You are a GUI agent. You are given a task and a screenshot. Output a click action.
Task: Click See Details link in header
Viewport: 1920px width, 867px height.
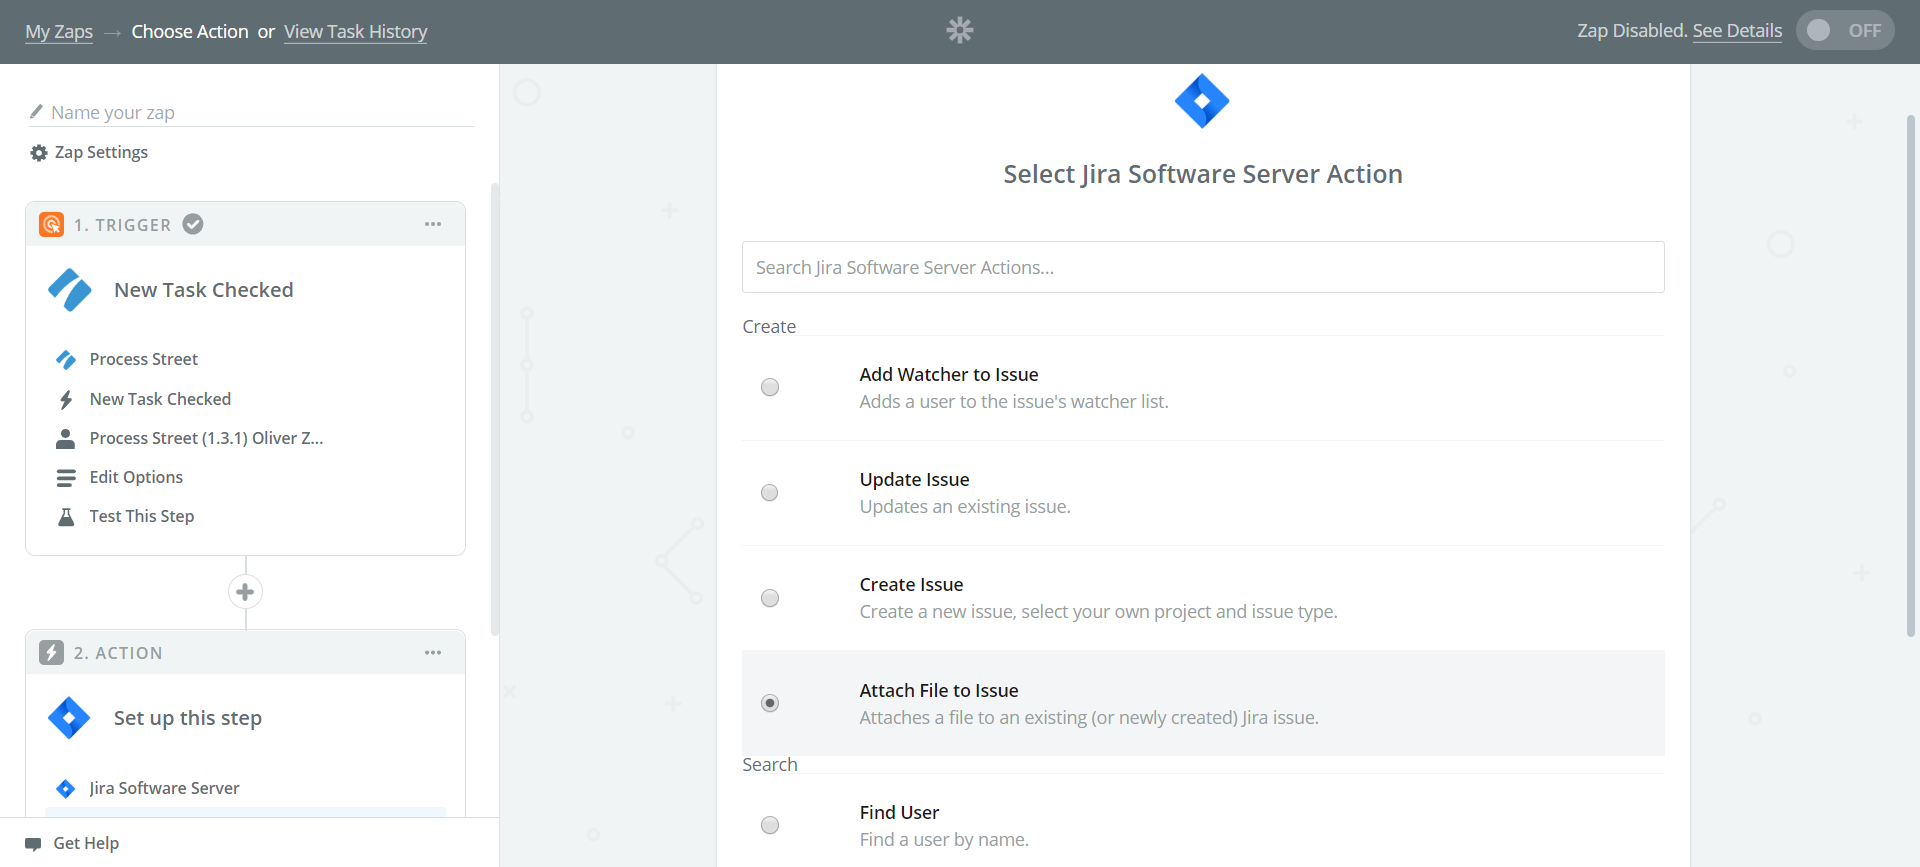click(1737, 30)
